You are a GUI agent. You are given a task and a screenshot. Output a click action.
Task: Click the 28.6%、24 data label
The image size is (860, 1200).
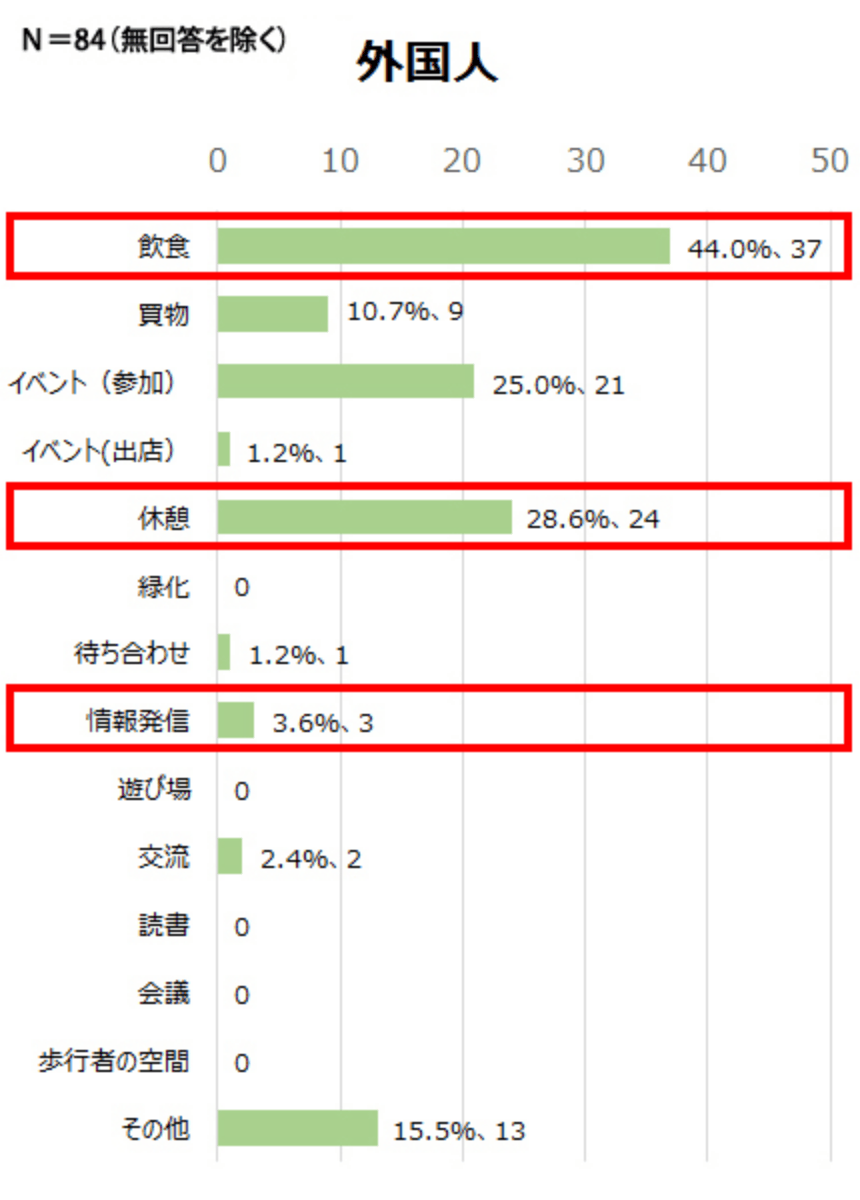[593, 519]
